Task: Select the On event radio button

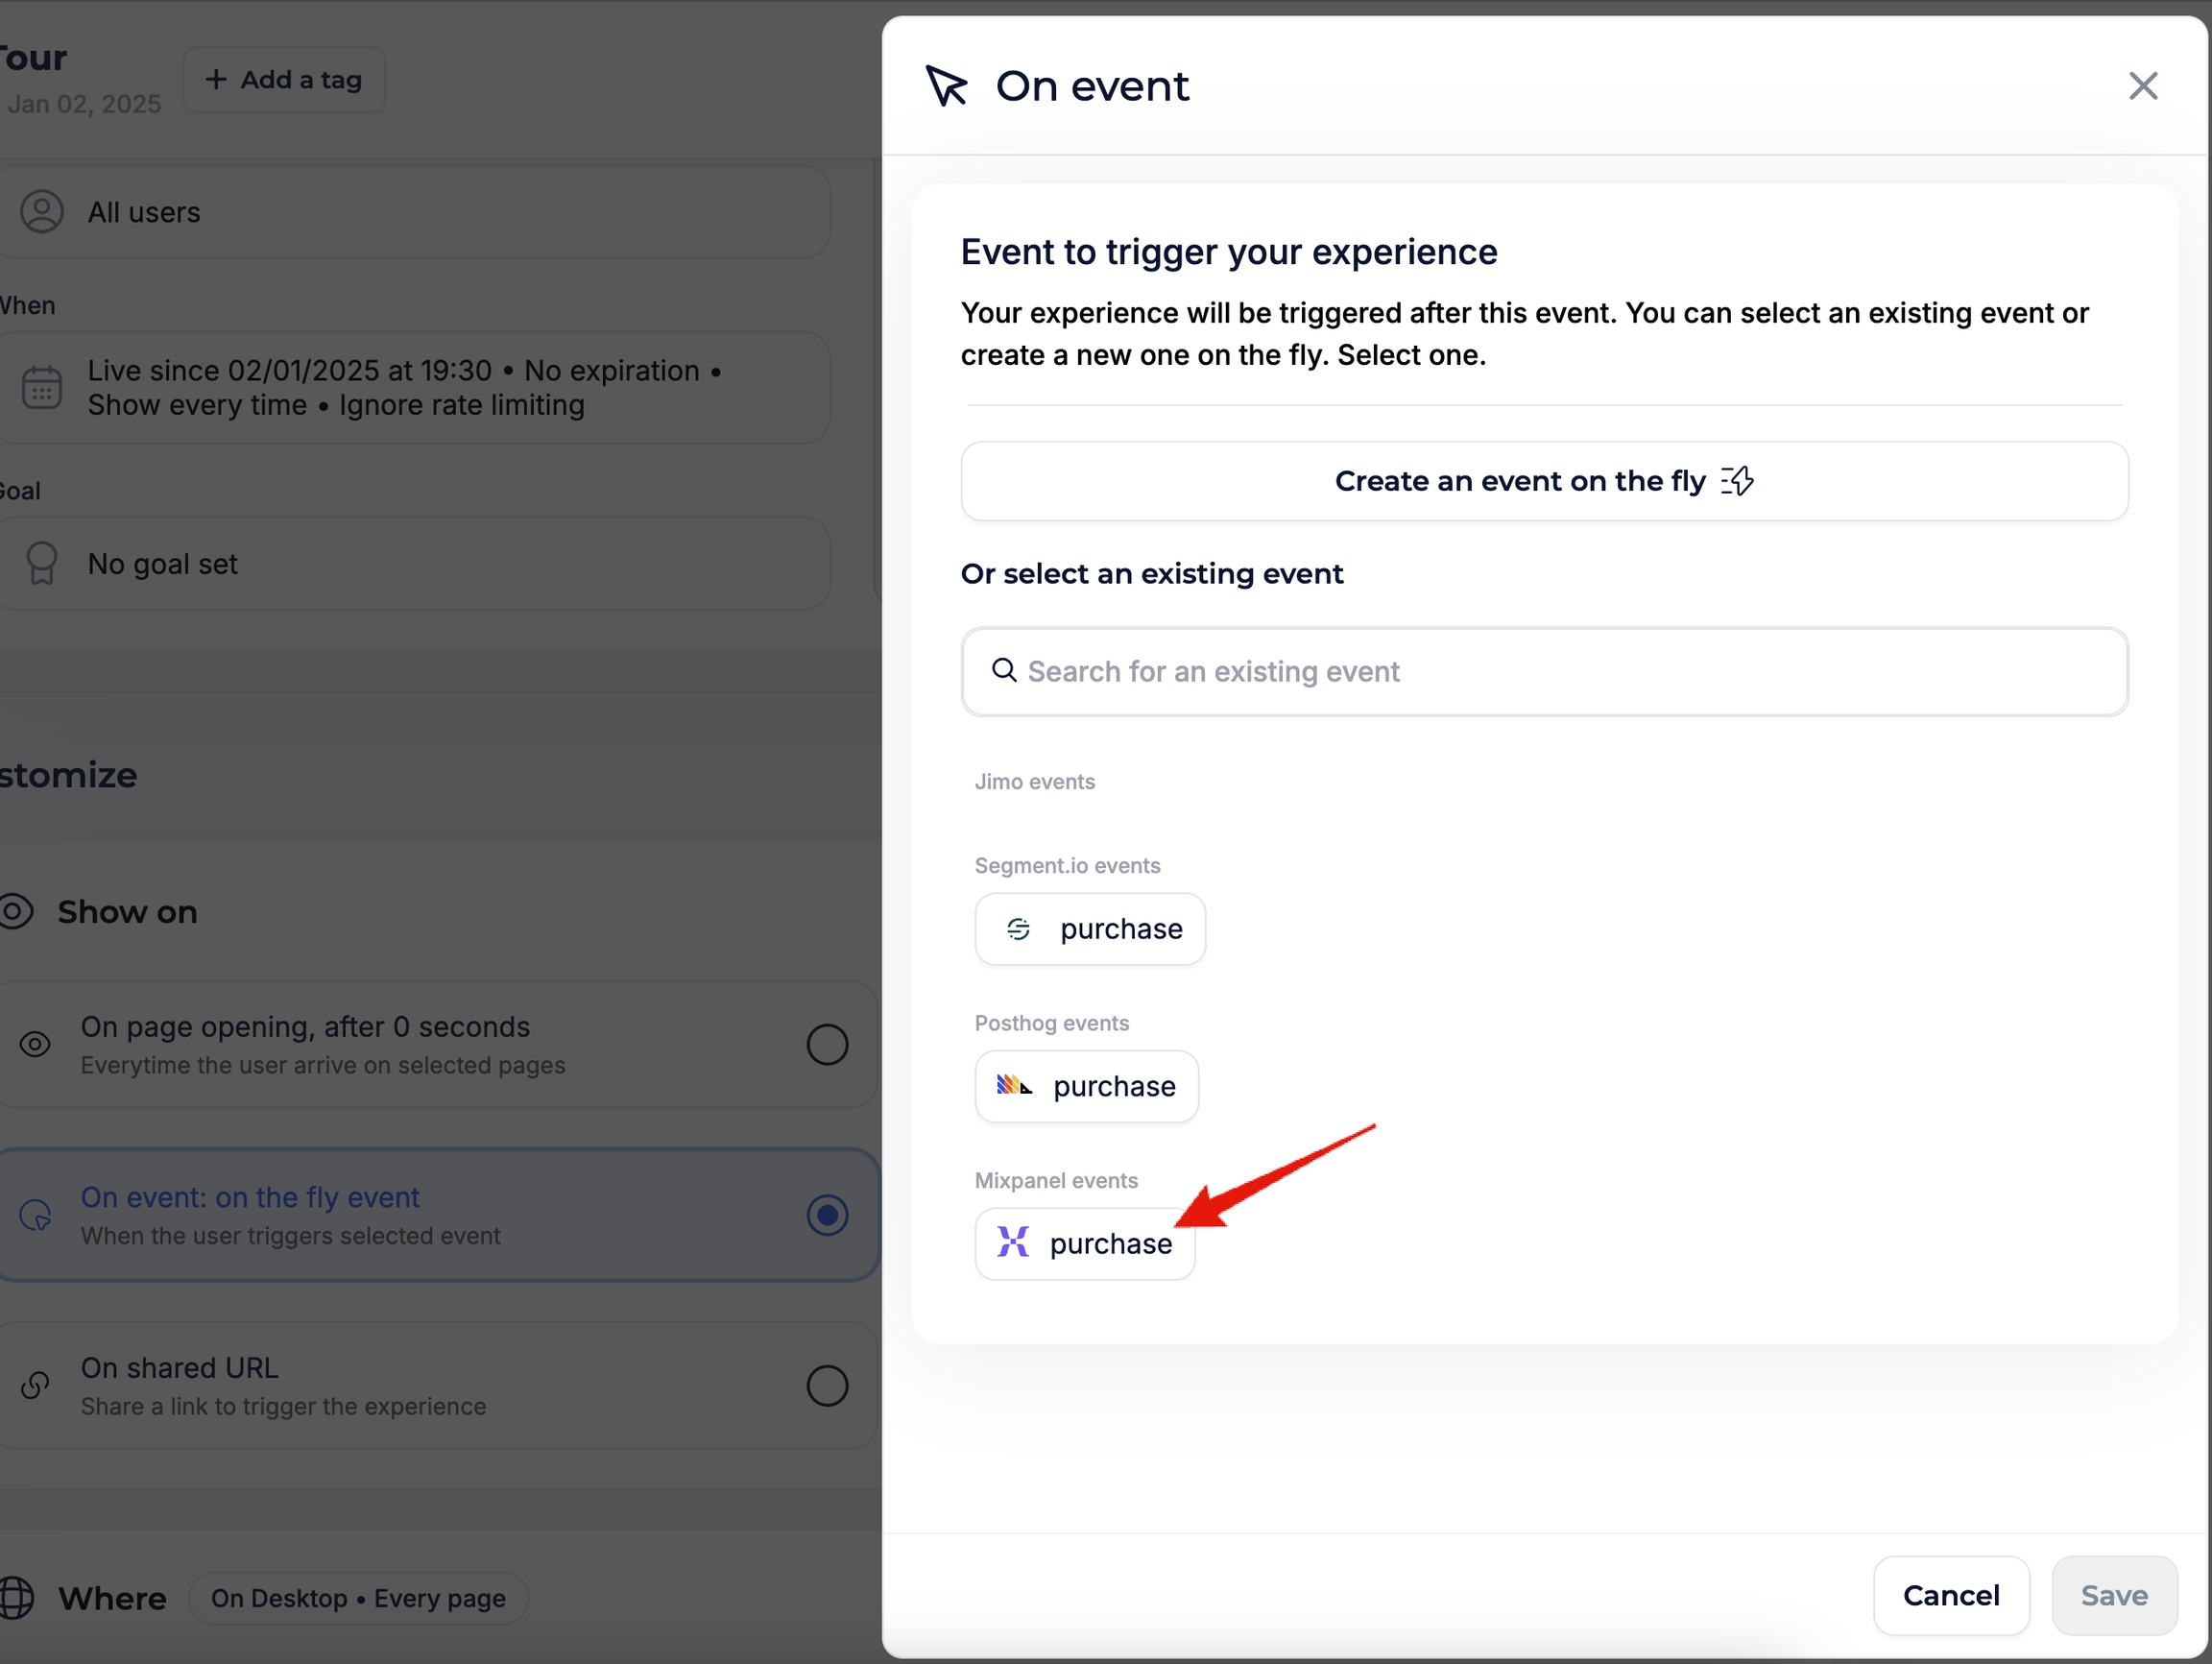Action: [x=827, y=1215]
